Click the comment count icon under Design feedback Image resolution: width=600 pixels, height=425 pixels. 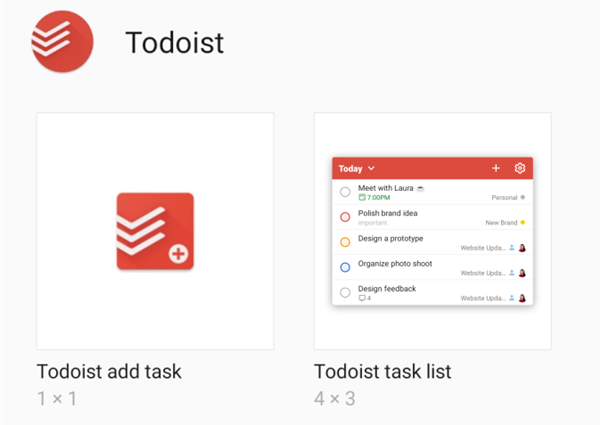pos(364,298)
